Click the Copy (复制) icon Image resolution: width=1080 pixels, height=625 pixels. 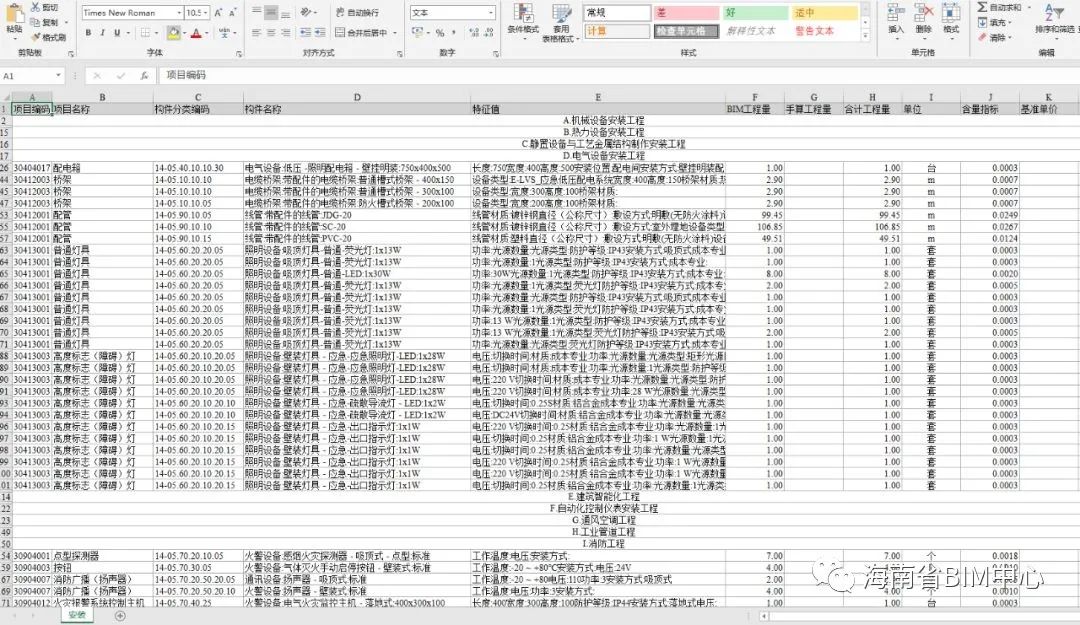(x=34, y=23)
